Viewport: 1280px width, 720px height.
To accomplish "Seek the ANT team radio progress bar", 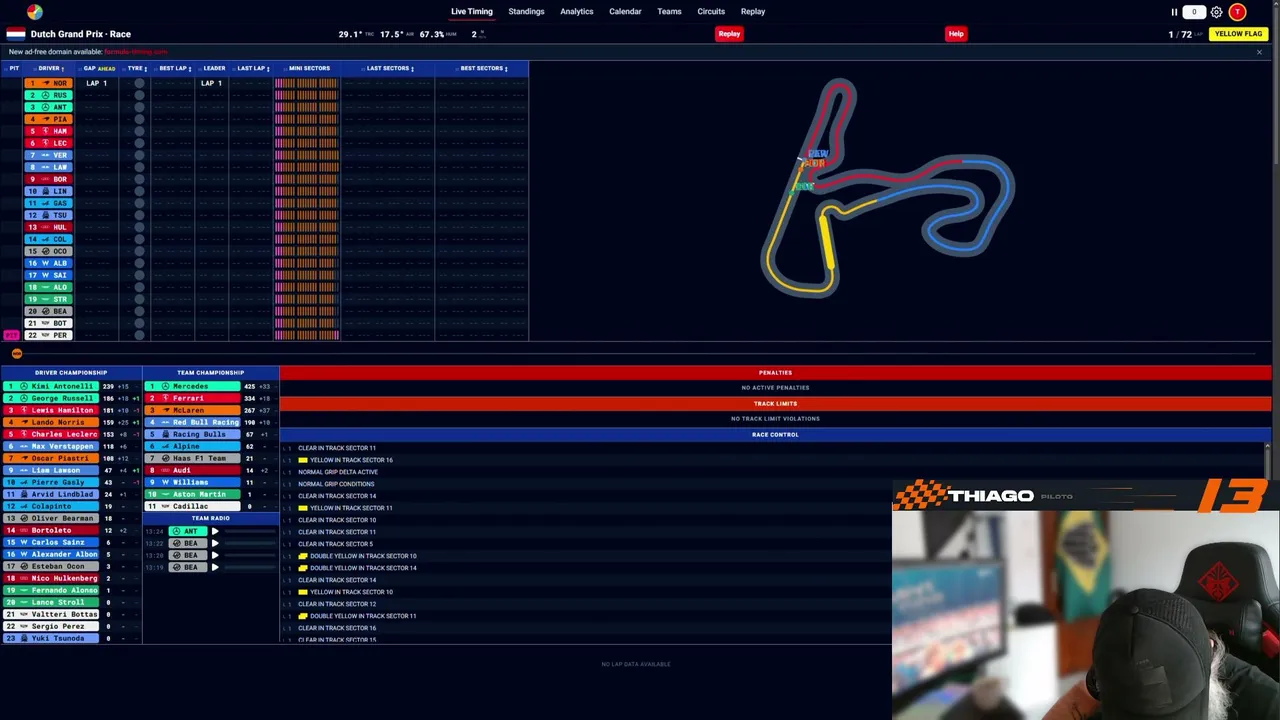I will (250, 531).
